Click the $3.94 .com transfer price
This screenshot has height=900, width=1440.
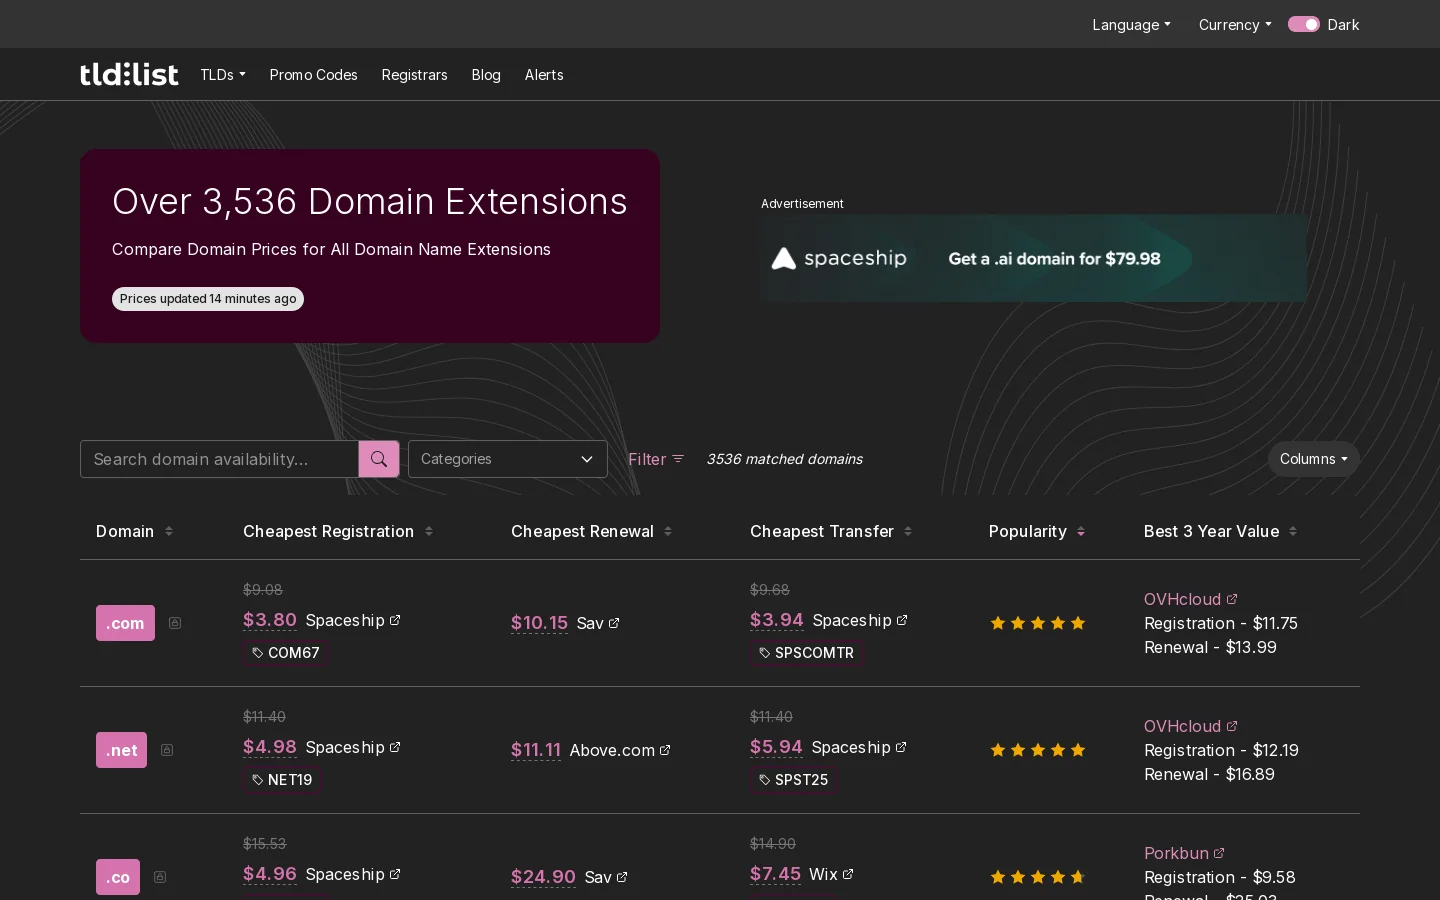[777, 620]
